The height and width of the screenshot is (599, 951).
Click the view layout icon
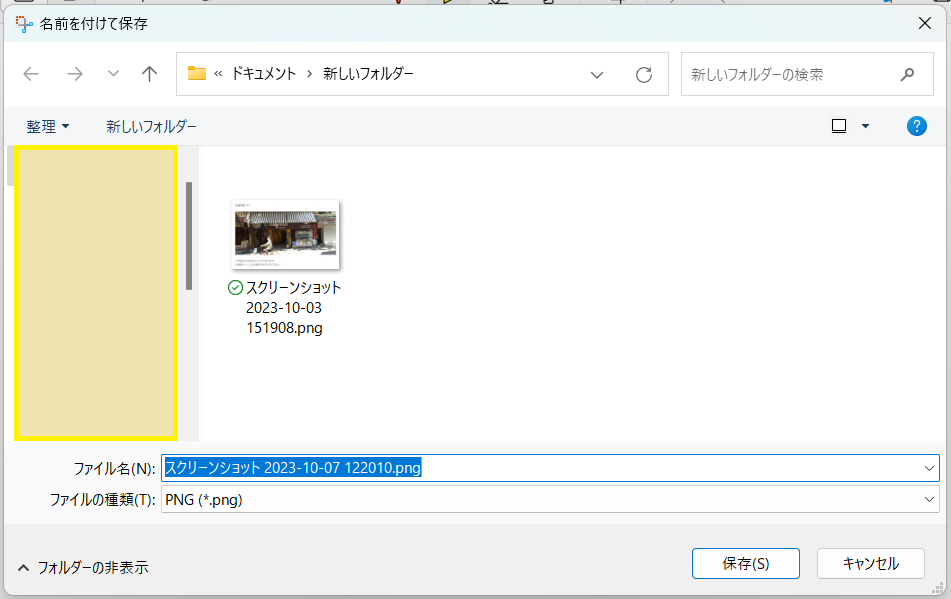pyautogui.click(x=839, y=126)
